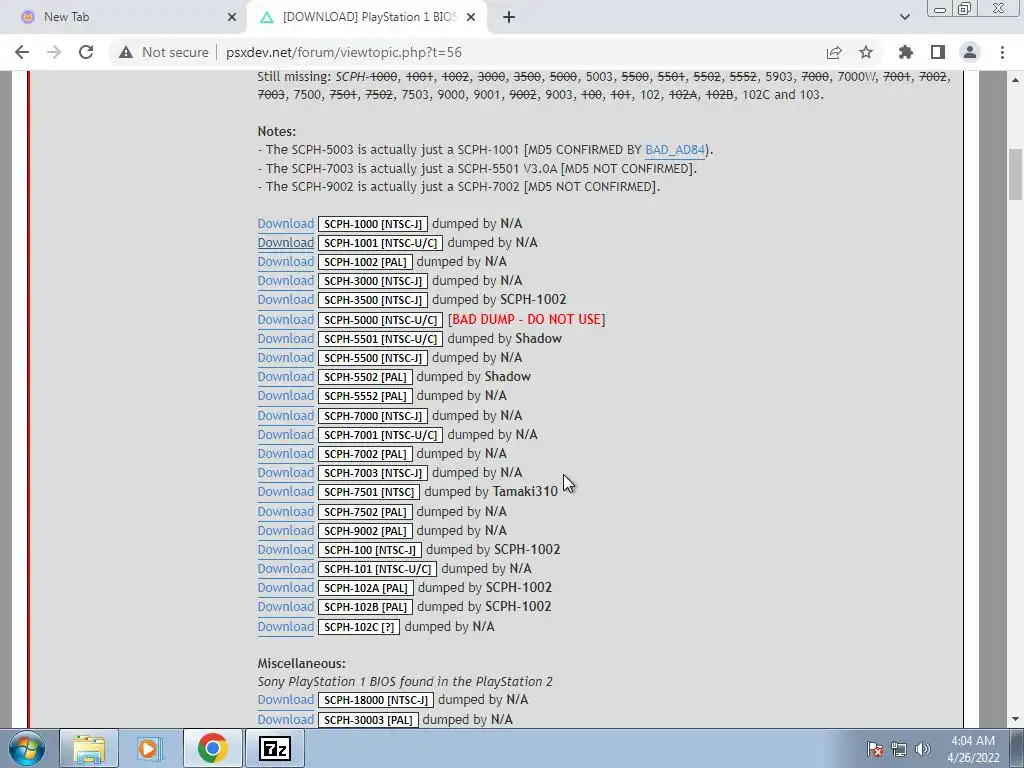Image resolution: width=1024 pixels, height=768 pixels.
Task: Download SCPH-1000 [NTSC-J] BIOS
Action: [x=285, y=224]
